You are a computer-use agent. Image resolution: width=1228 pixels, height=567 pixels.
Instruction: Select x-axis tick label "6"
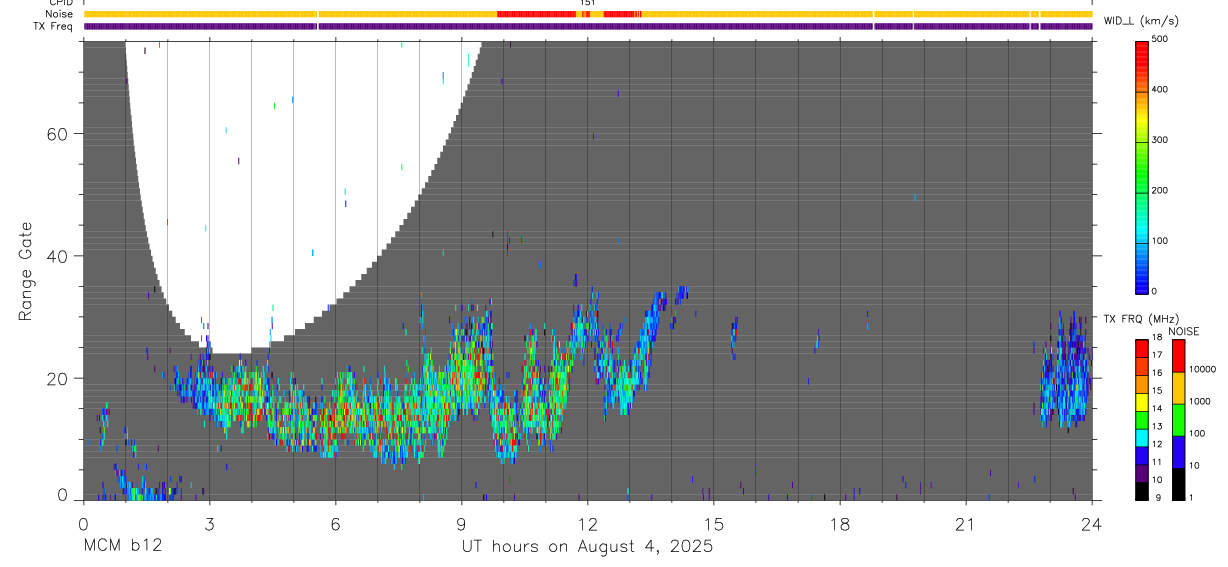(x=335, y=525)
